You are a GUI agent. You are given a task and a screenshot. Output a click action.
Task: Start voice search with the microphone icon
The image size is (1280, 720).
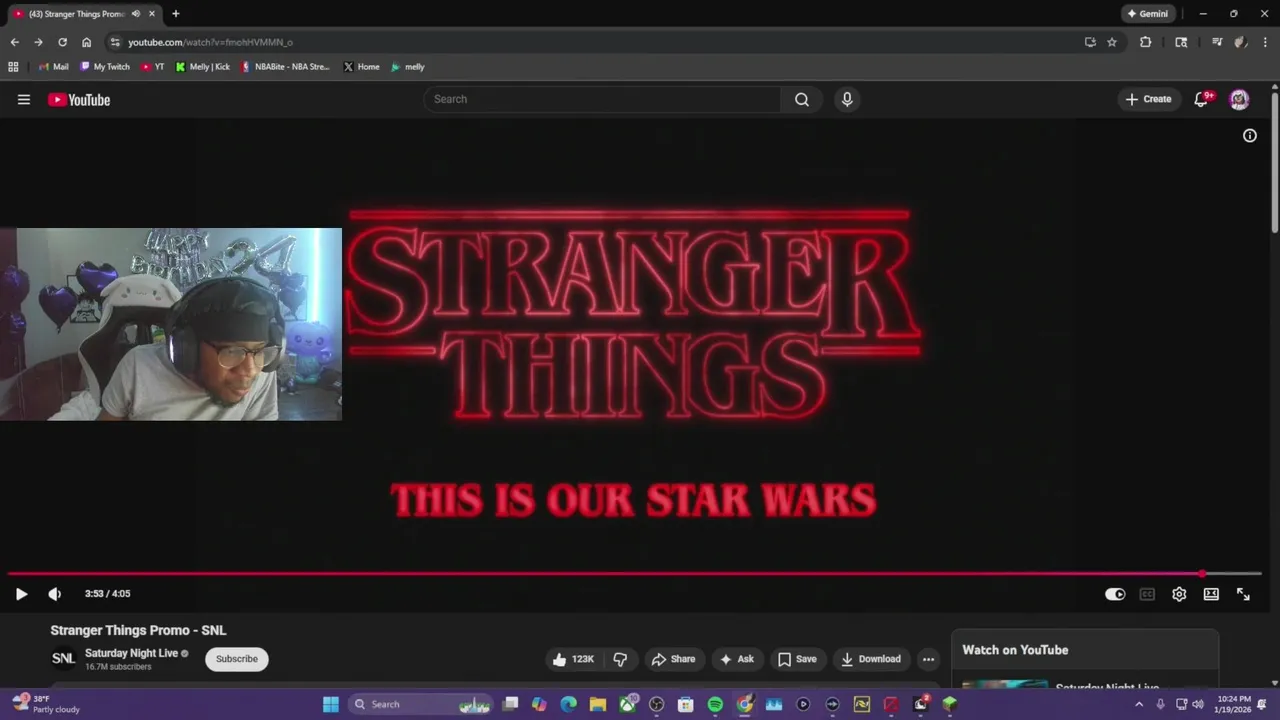(847, 99)
